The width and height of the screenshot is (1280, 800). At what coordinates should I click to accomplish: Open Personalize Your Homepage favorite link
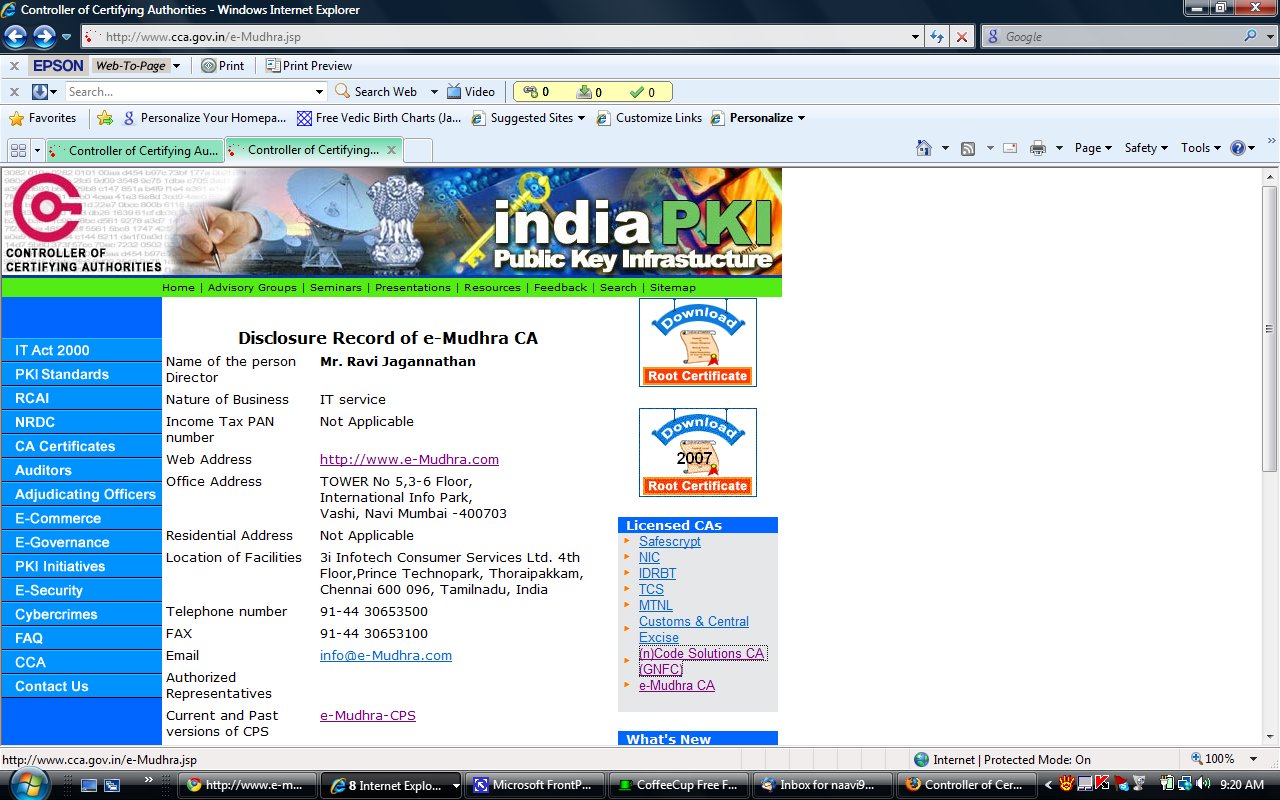[204, 118]
